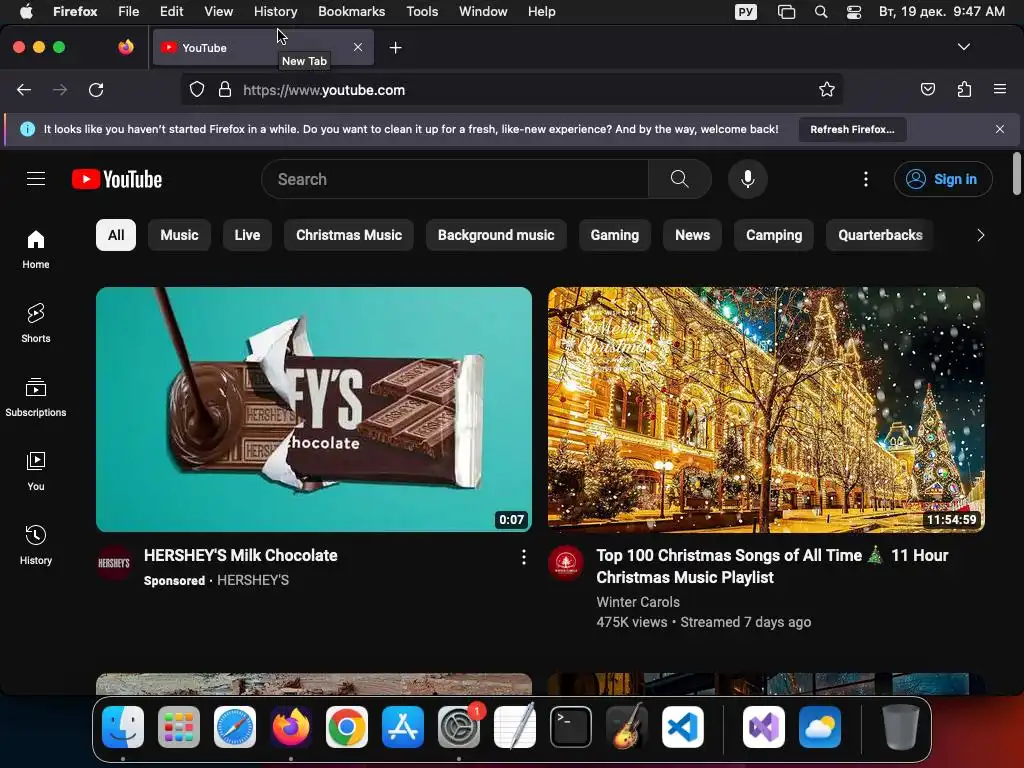
Task: Open the File menu
Action: [x=129, y=12]
